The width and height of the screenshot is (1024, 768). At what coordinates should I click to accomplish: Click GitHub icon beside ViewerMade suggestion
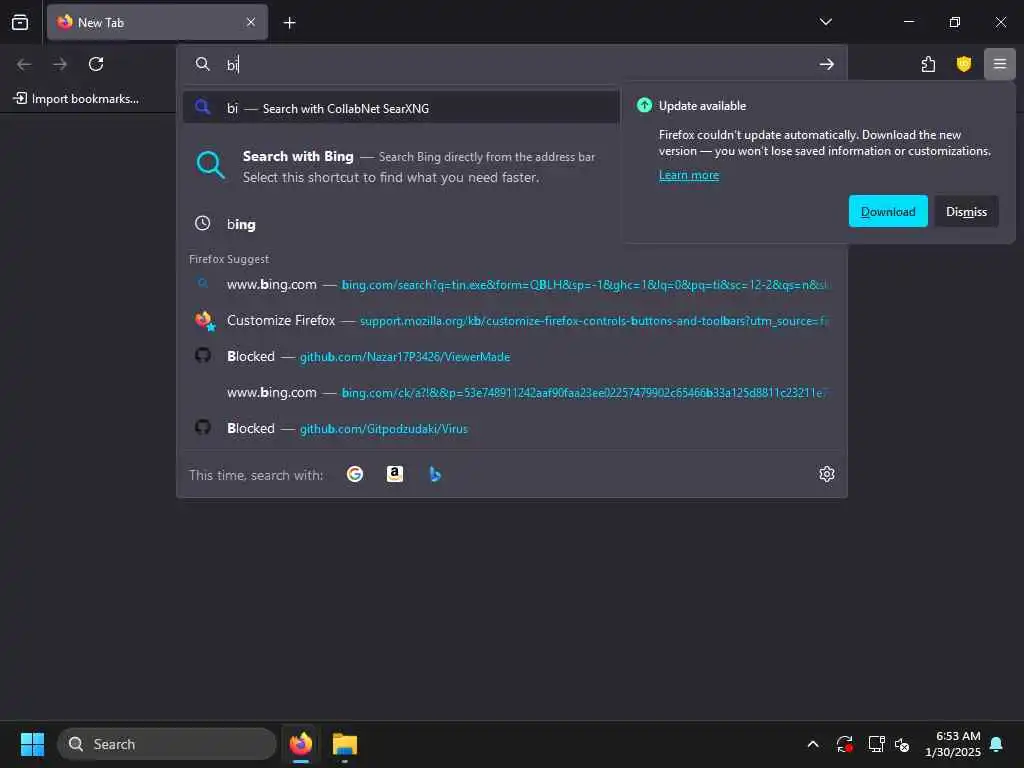(203, 355)
